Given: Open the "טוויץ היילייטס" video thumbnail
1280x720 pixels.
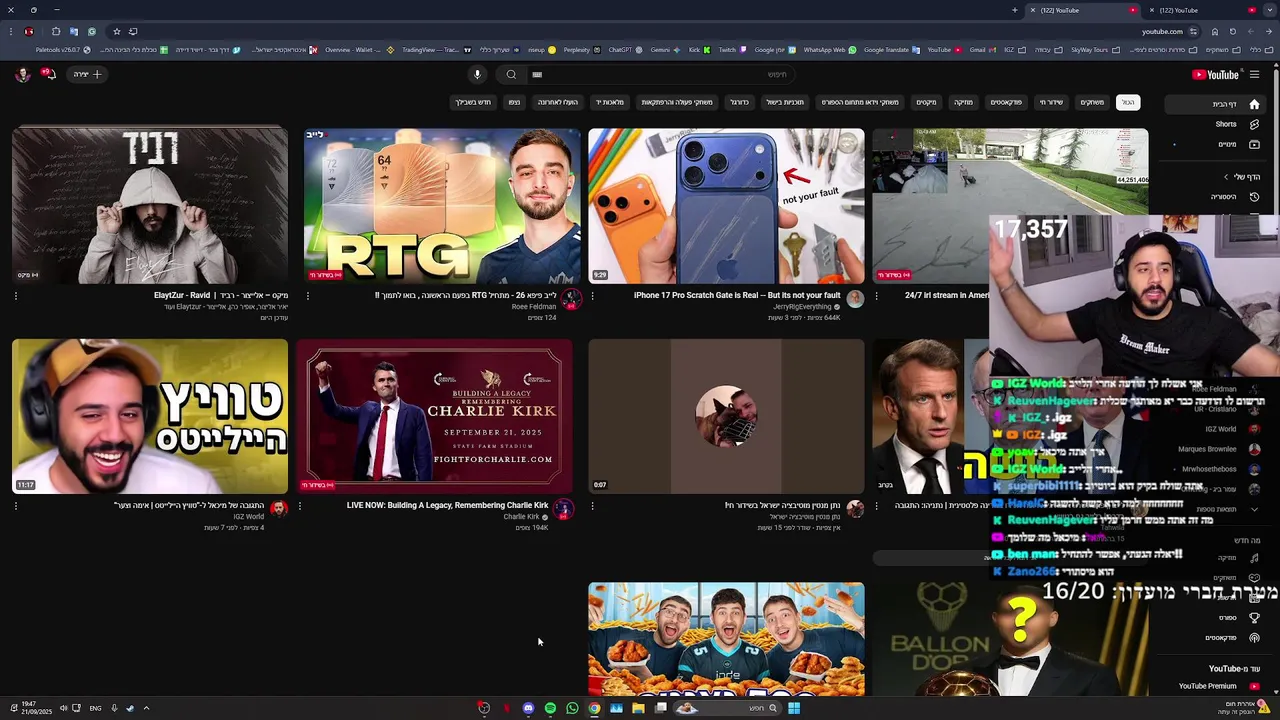Looking at the screenshot, I should pos(150,416).
